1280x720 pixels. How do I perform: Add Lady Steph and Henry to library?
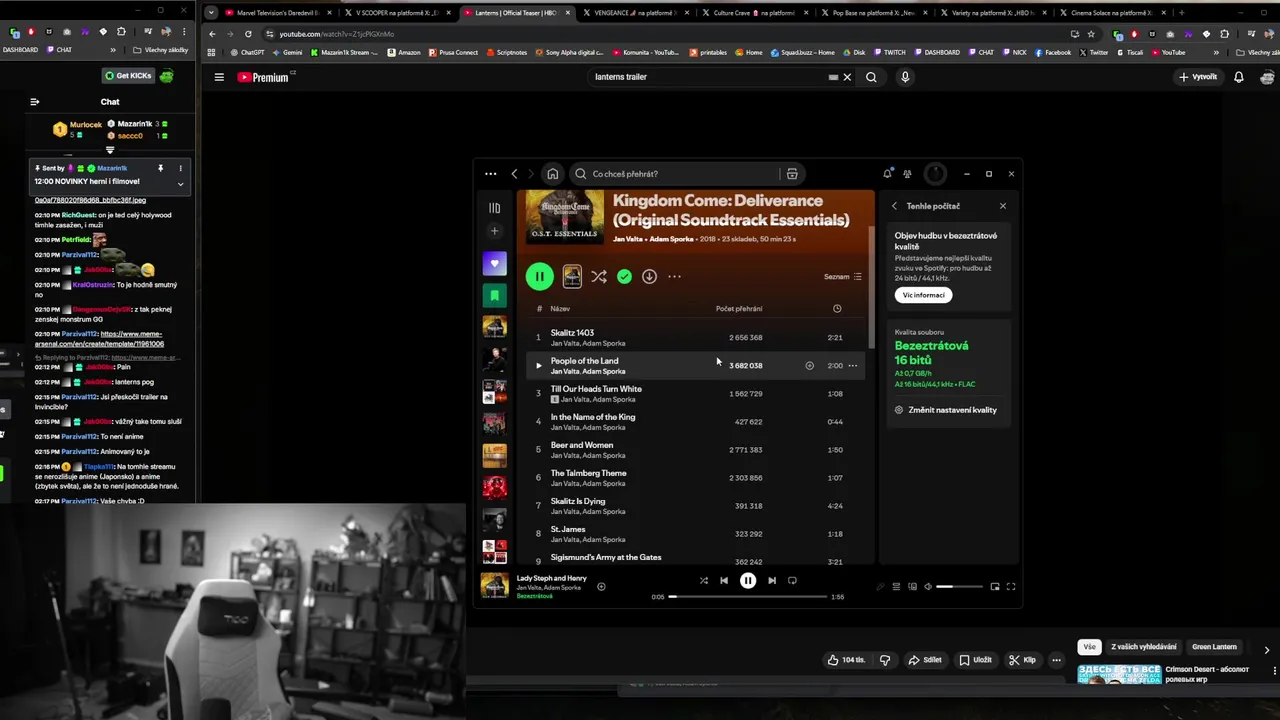601,587
